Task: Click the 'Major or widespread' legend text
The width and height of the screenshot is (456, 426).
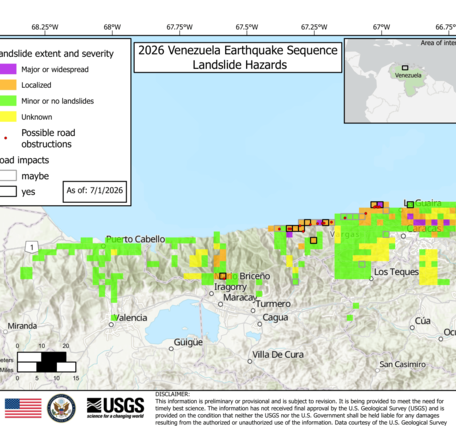Action: click(55, 69)
